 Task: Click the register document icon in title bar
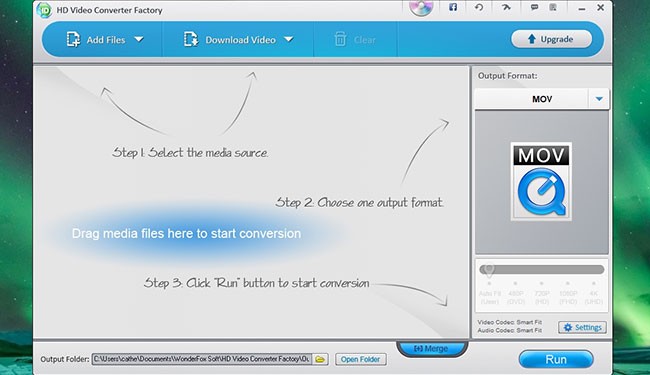point(553,7)
